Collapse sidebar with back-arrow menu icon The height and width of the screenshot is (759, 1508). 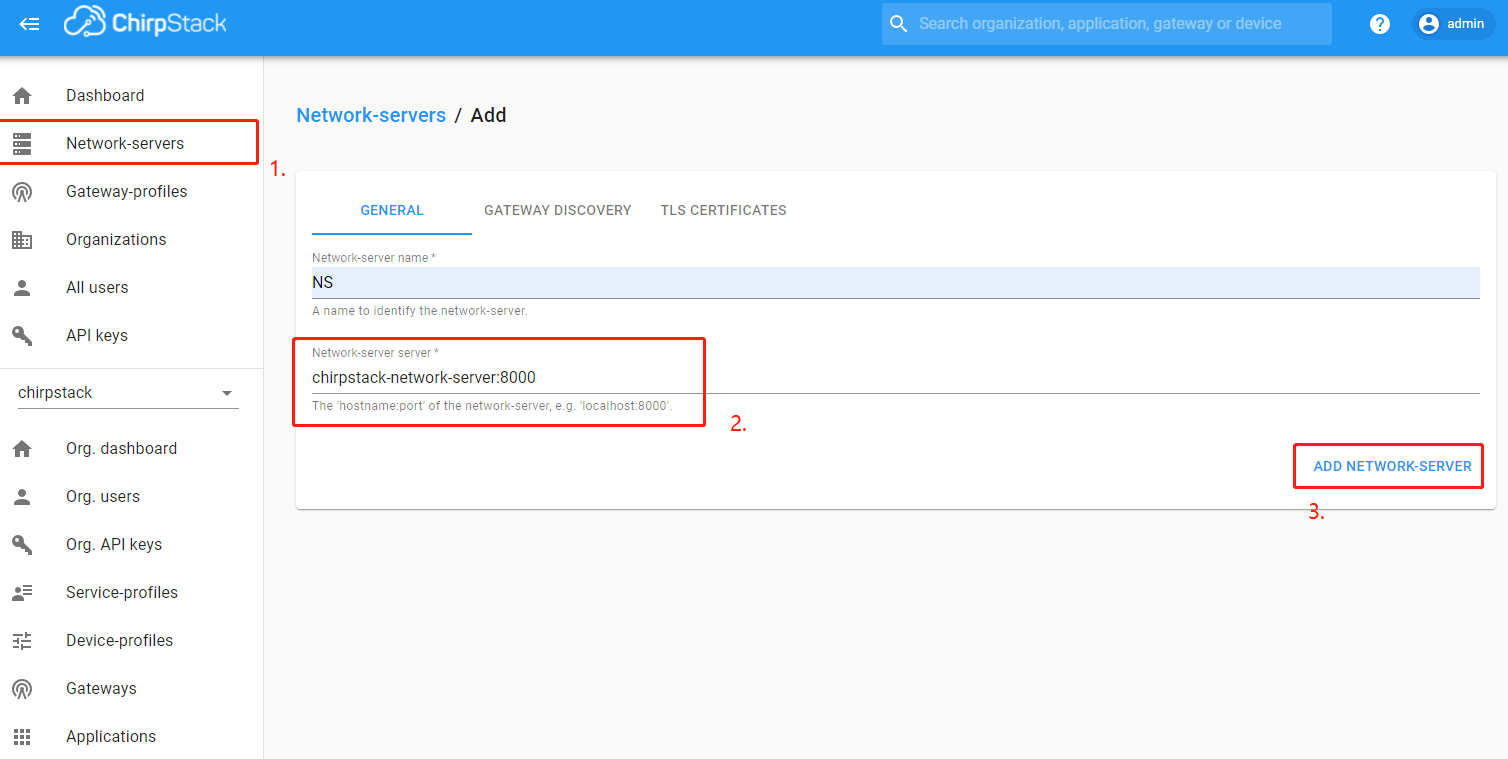pyautogui.click(x=29, y=24)
